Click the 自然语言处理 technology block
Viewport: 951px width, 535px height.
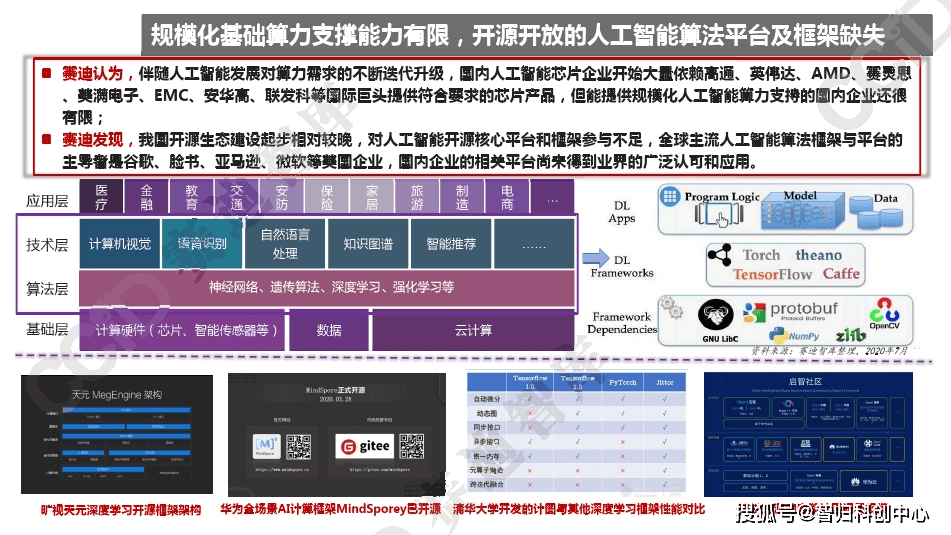(285, 244)
